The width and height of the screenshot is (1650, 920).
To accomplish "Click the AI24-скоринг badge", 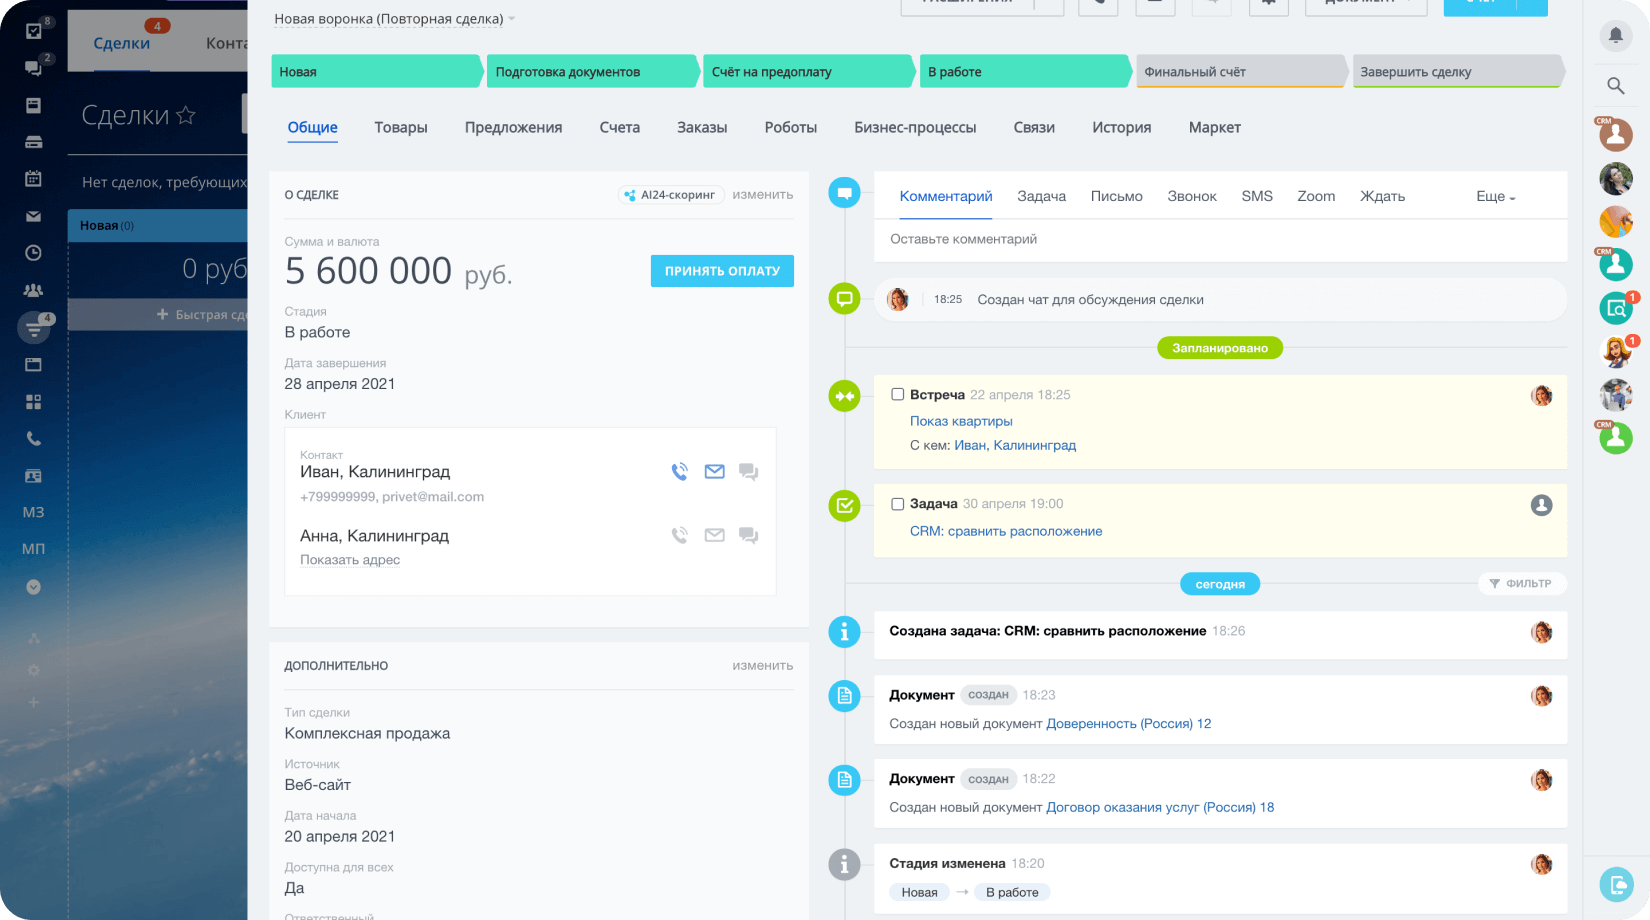I will coord(670,195).
